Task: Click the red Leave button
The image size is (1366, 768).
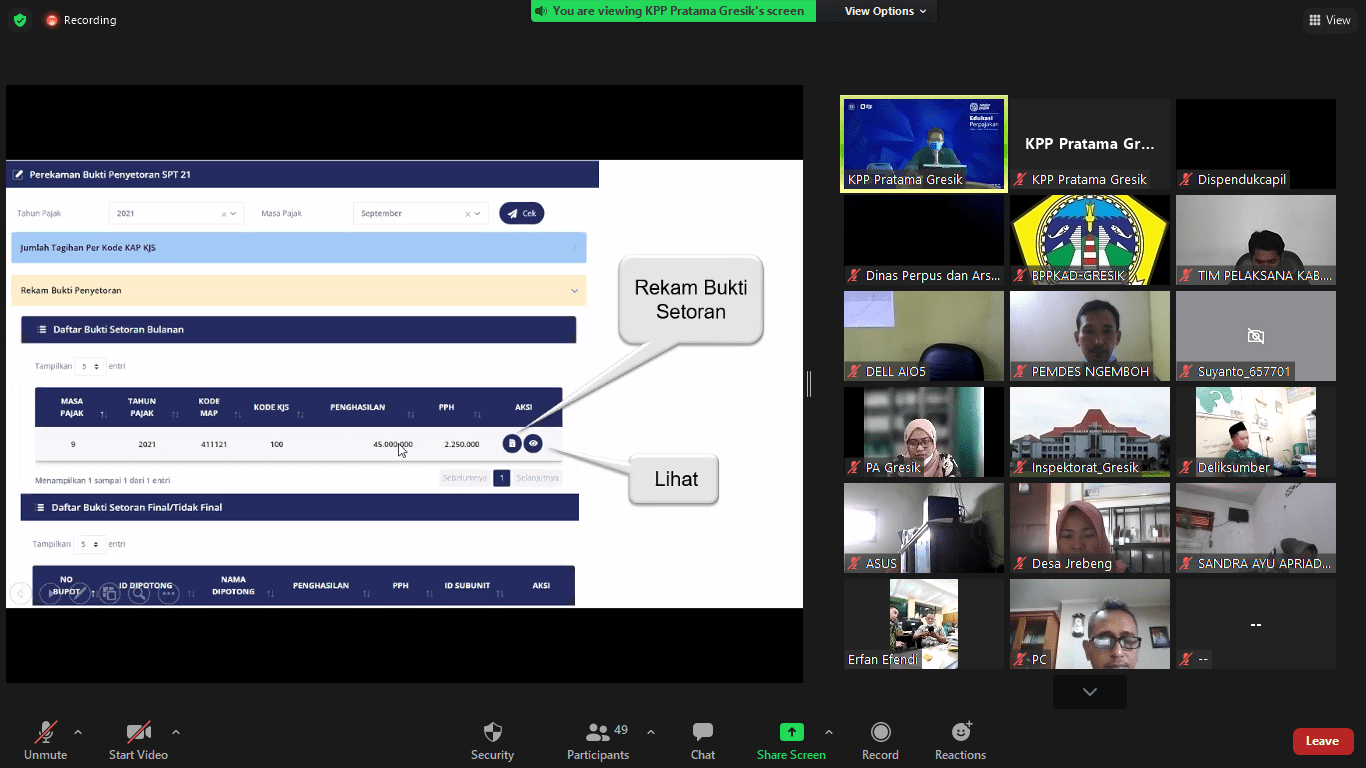Action: click(1322, 741)
